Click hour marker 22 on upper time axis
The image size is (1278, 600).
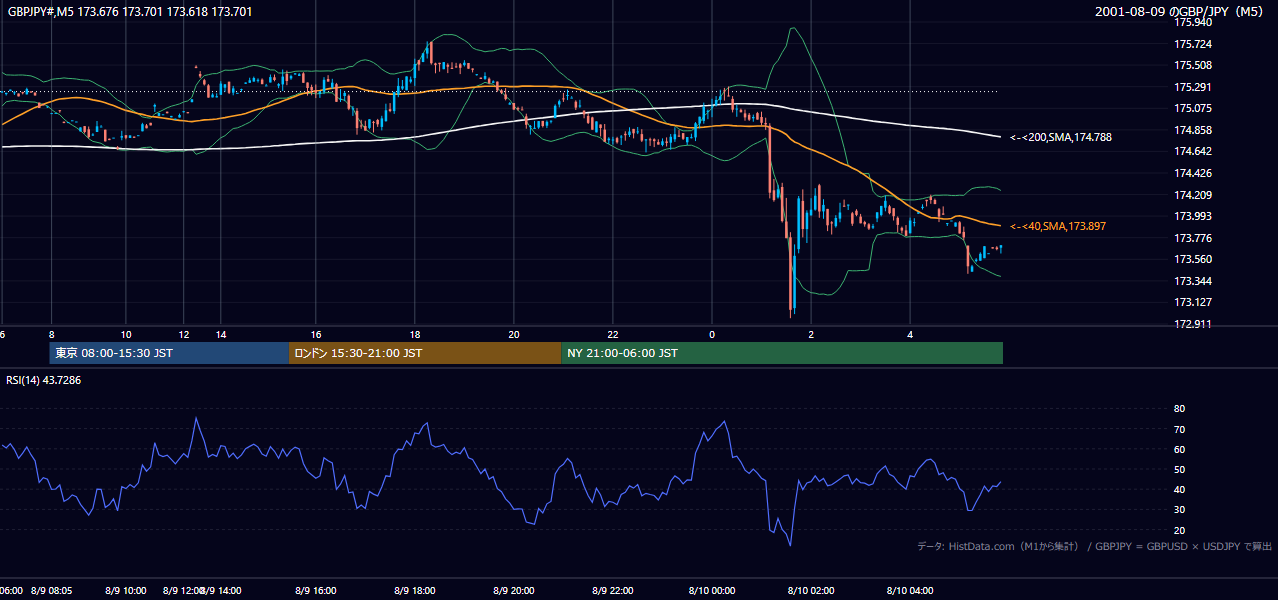613,334
